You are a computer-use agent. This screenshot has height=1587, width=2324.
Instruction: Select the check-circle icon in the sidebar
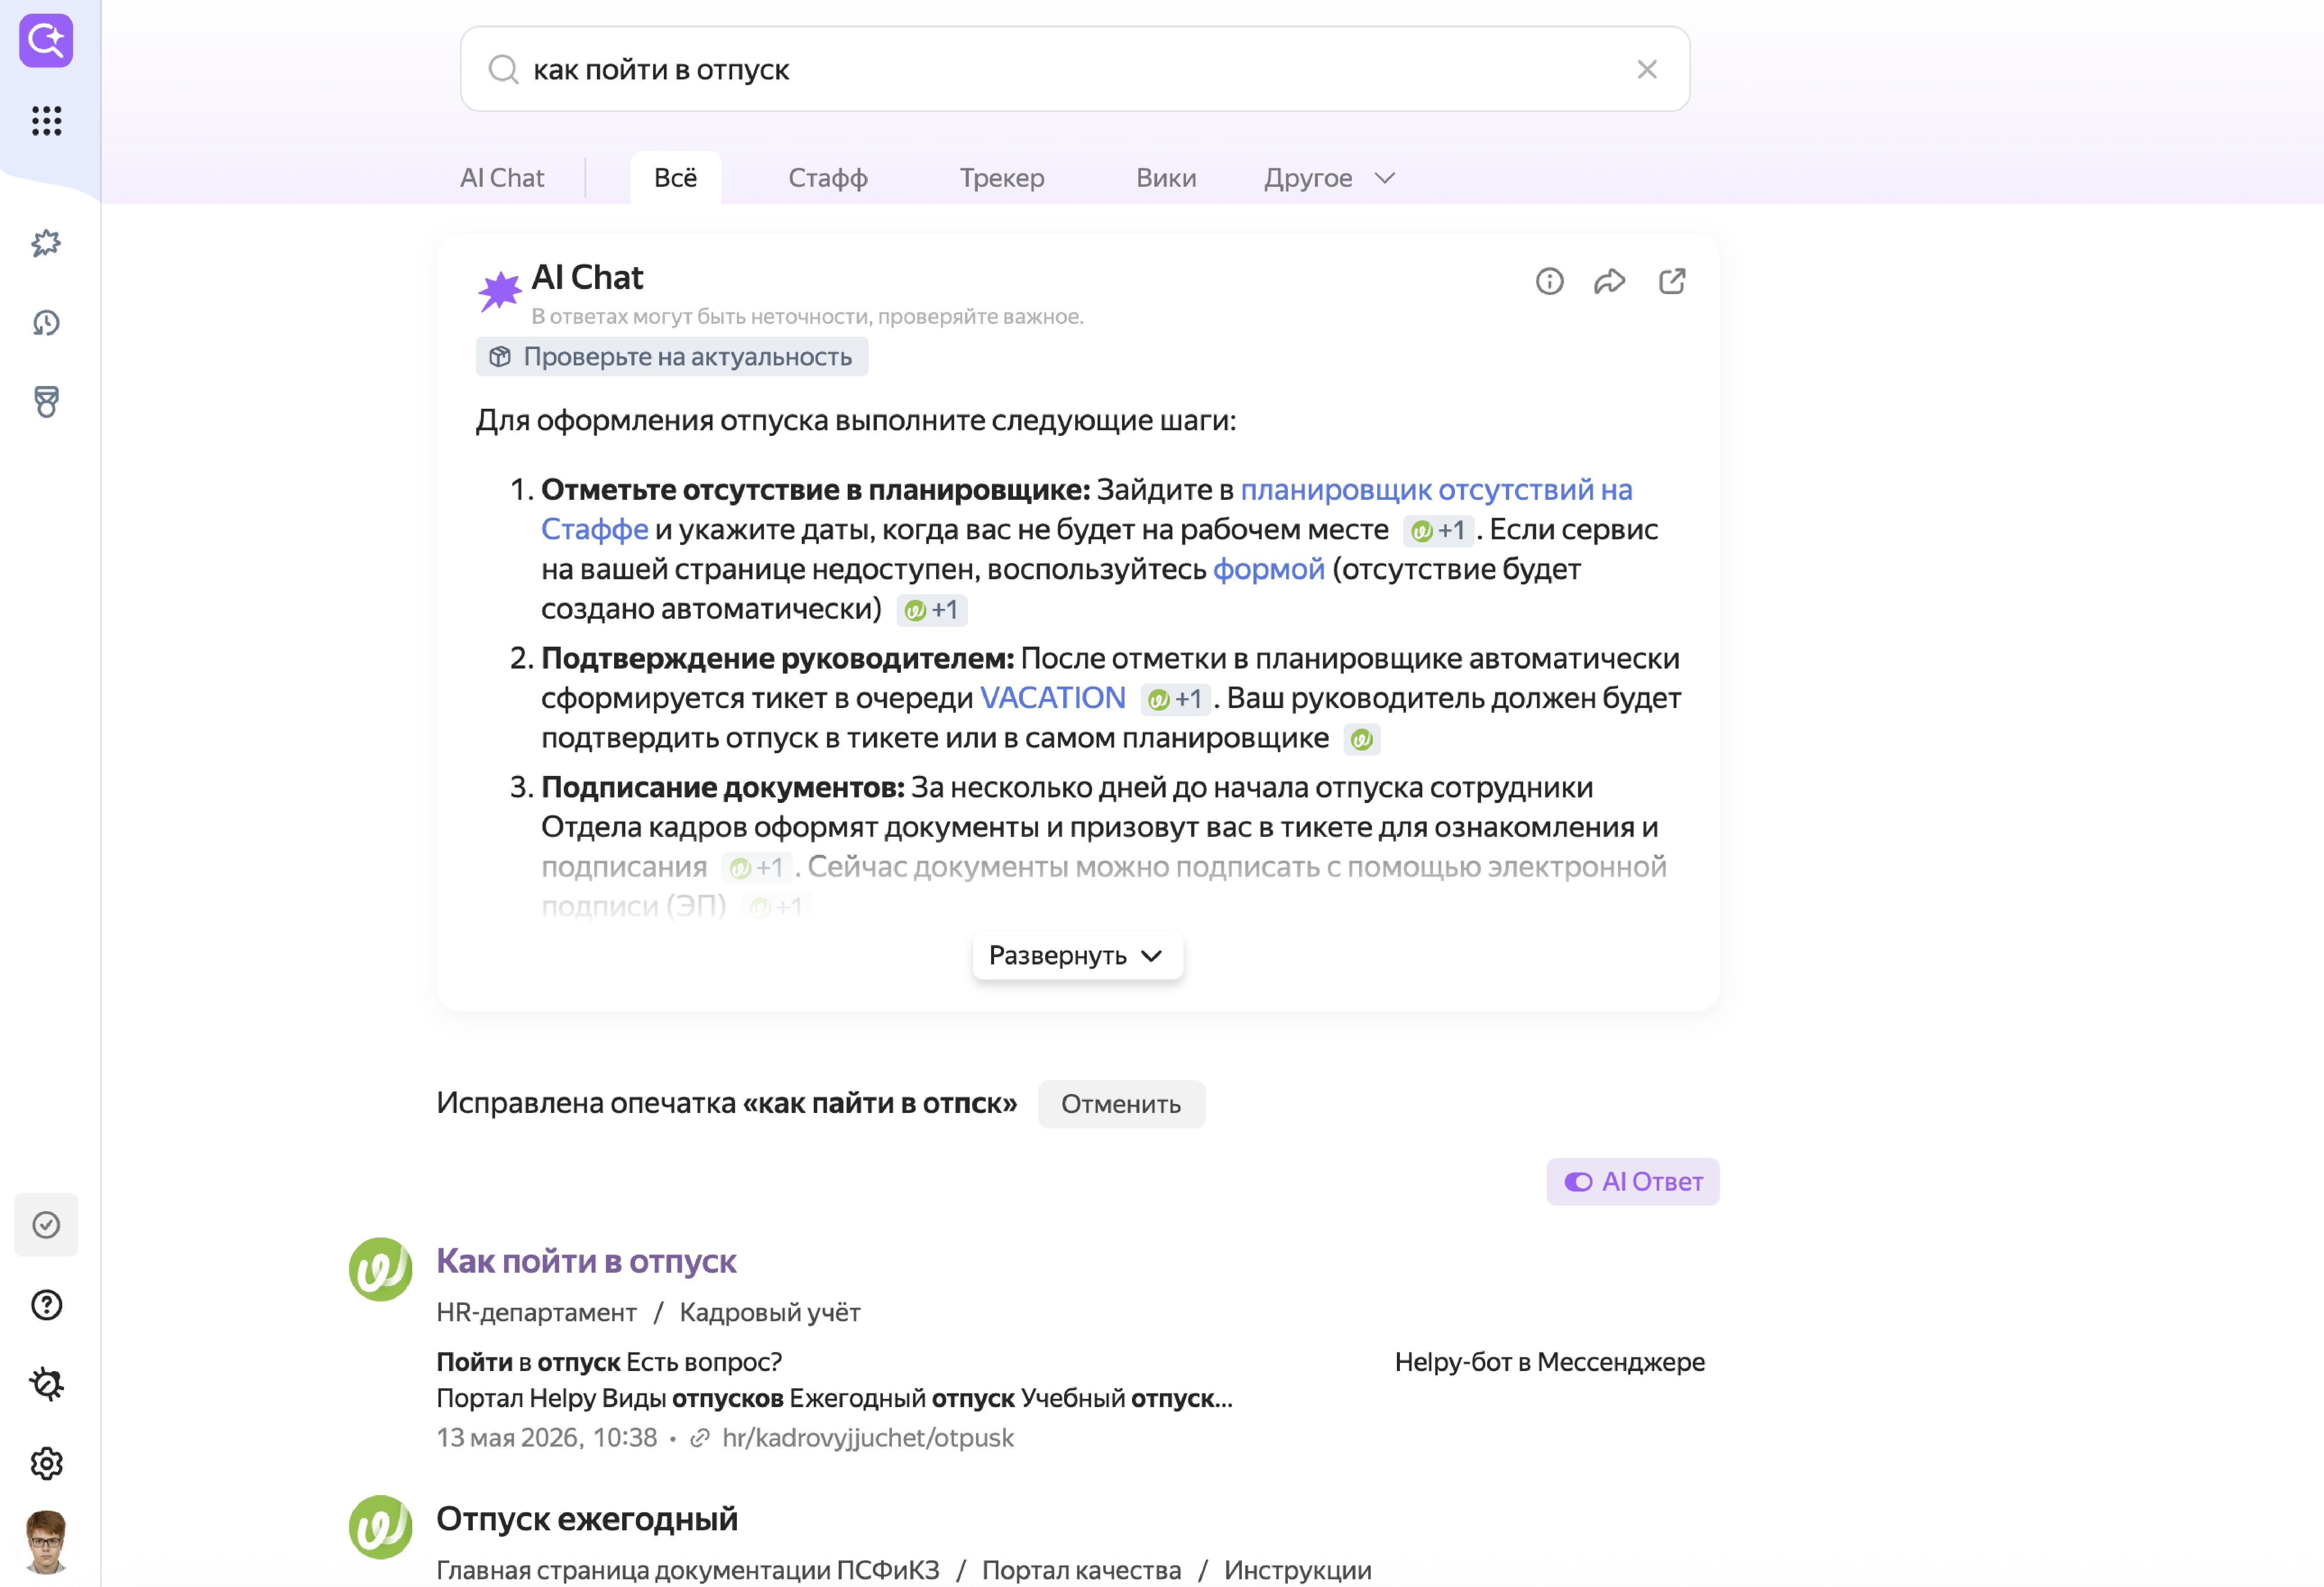coord(46,1225)
